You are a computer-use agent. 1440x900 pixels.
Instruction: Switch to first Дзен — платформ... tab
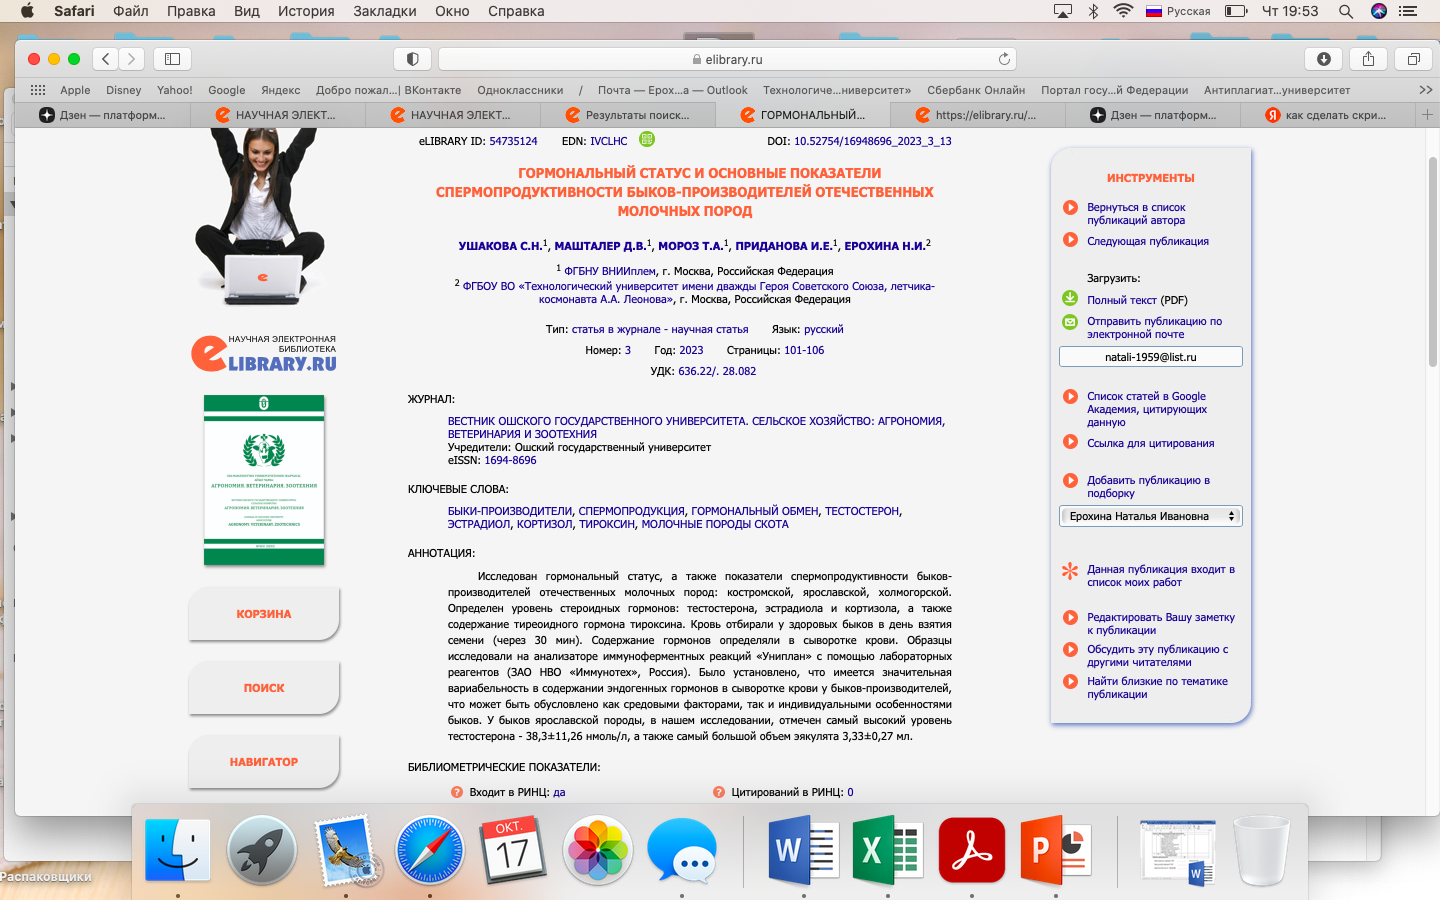(x=103, y=115)
